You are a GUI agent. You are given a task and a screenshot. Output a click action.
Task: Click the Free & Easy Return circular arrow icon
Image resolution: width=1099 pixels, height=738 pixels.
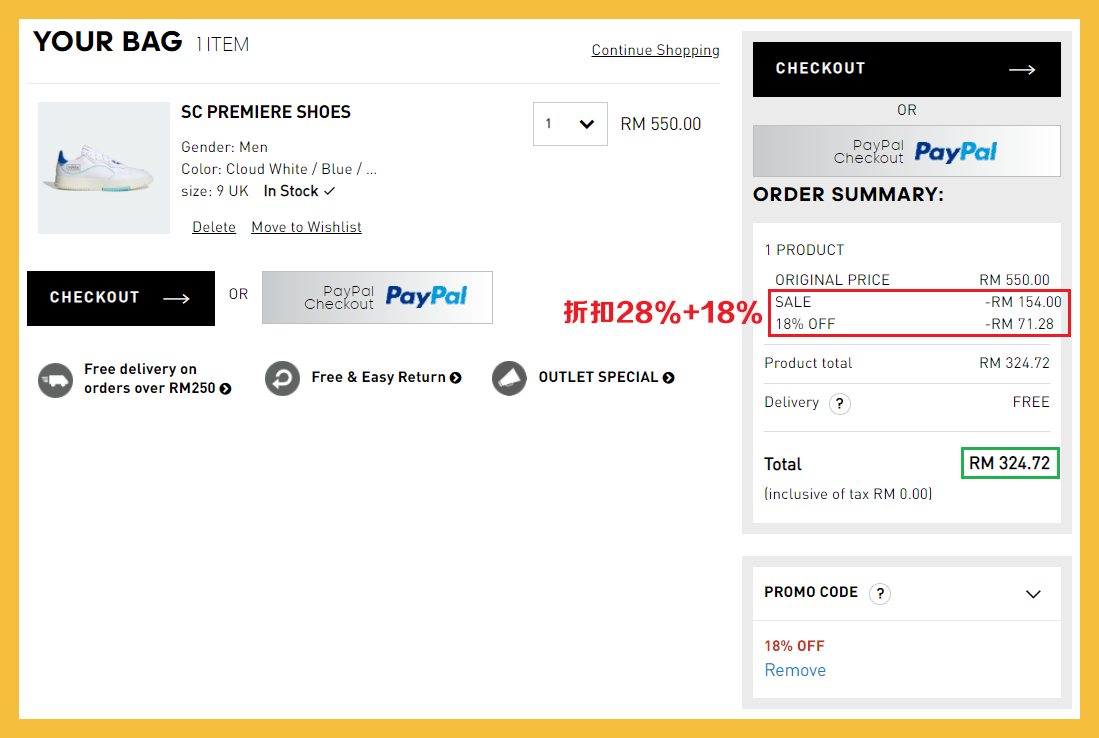pyautogui.click(x=283, y=379)
